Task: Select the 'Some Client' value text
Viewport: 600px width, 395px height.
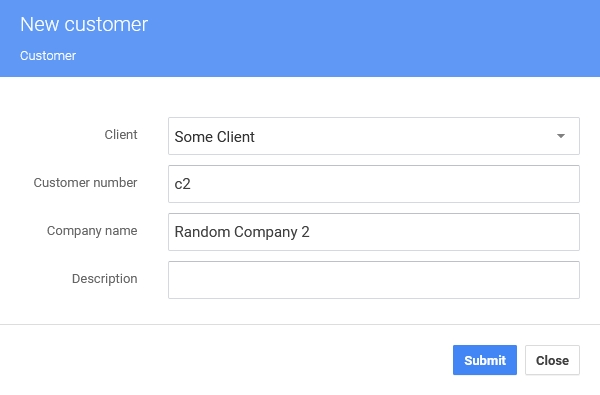Action: click(214, 137)
